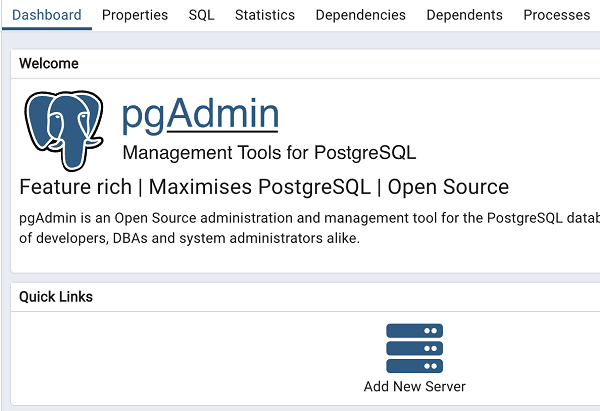This screenshot has height=411, width=600.
Task: Click the 'Feature rich | Maximises PostgreSQL' heading
Action: (x=264, y=187)
